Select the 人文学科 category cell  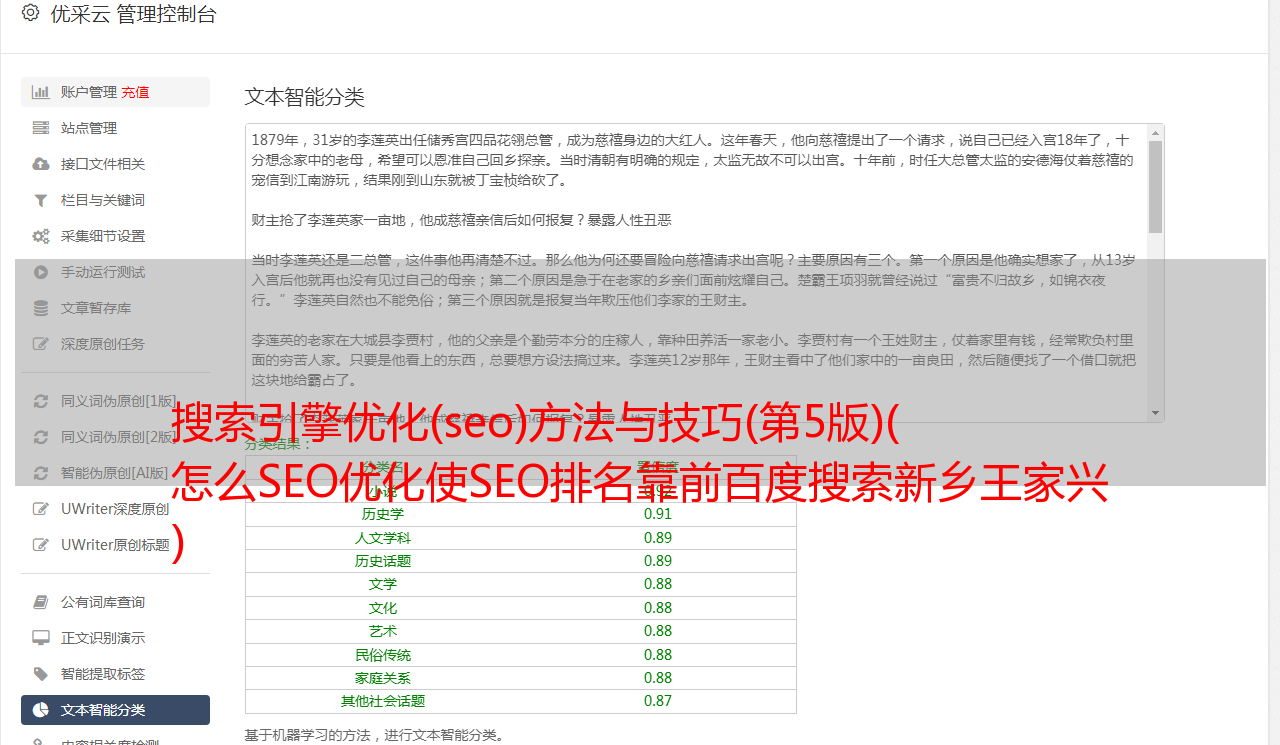tap(383, 538)
